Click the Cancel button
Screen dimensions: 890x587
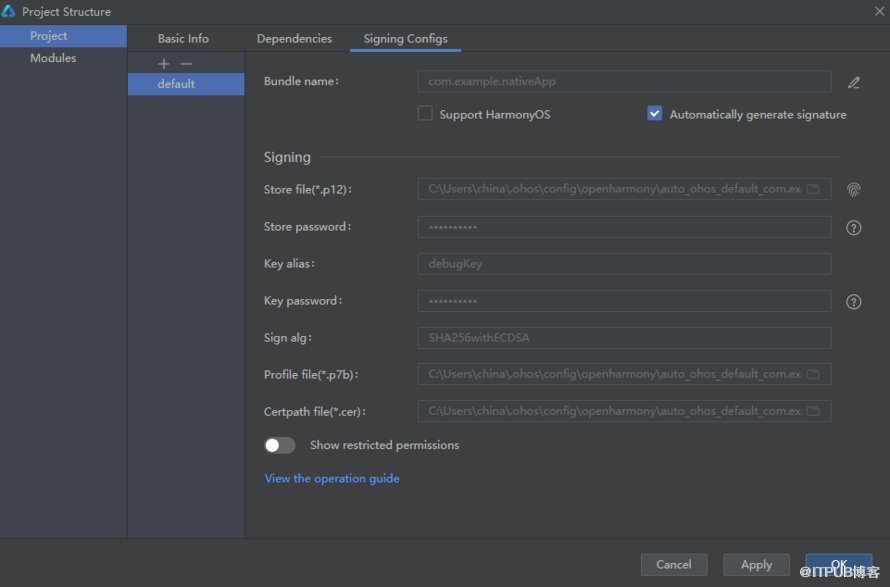(674, 564)
